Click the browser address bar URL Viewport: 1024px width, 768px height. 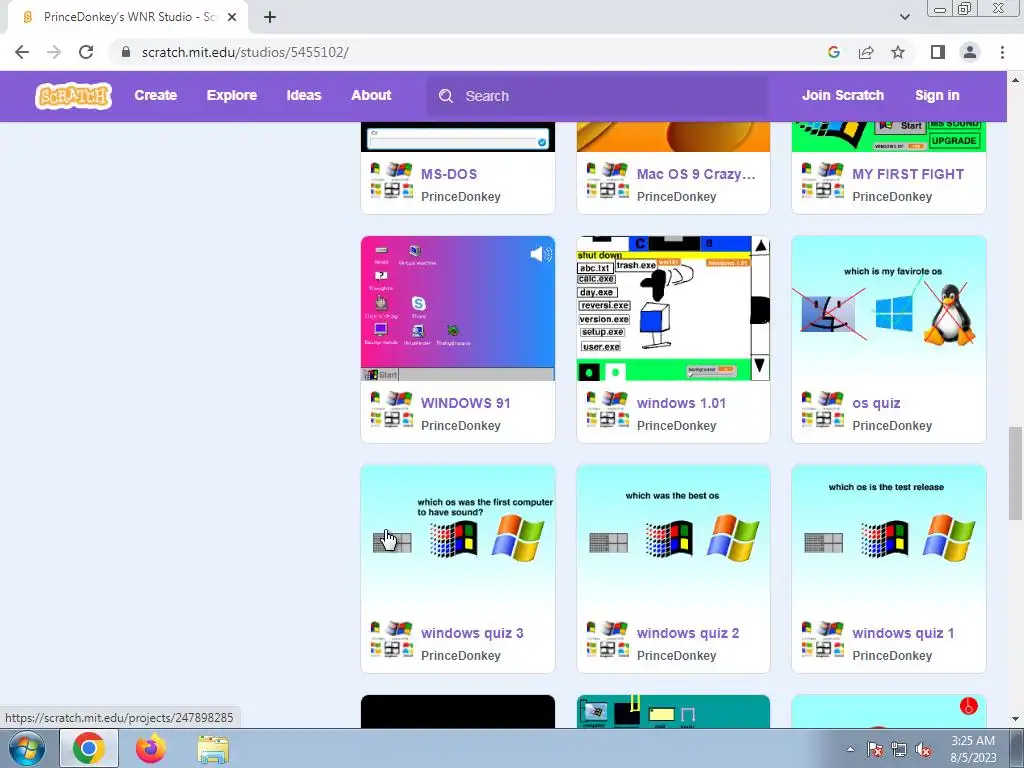click(245, 52)
